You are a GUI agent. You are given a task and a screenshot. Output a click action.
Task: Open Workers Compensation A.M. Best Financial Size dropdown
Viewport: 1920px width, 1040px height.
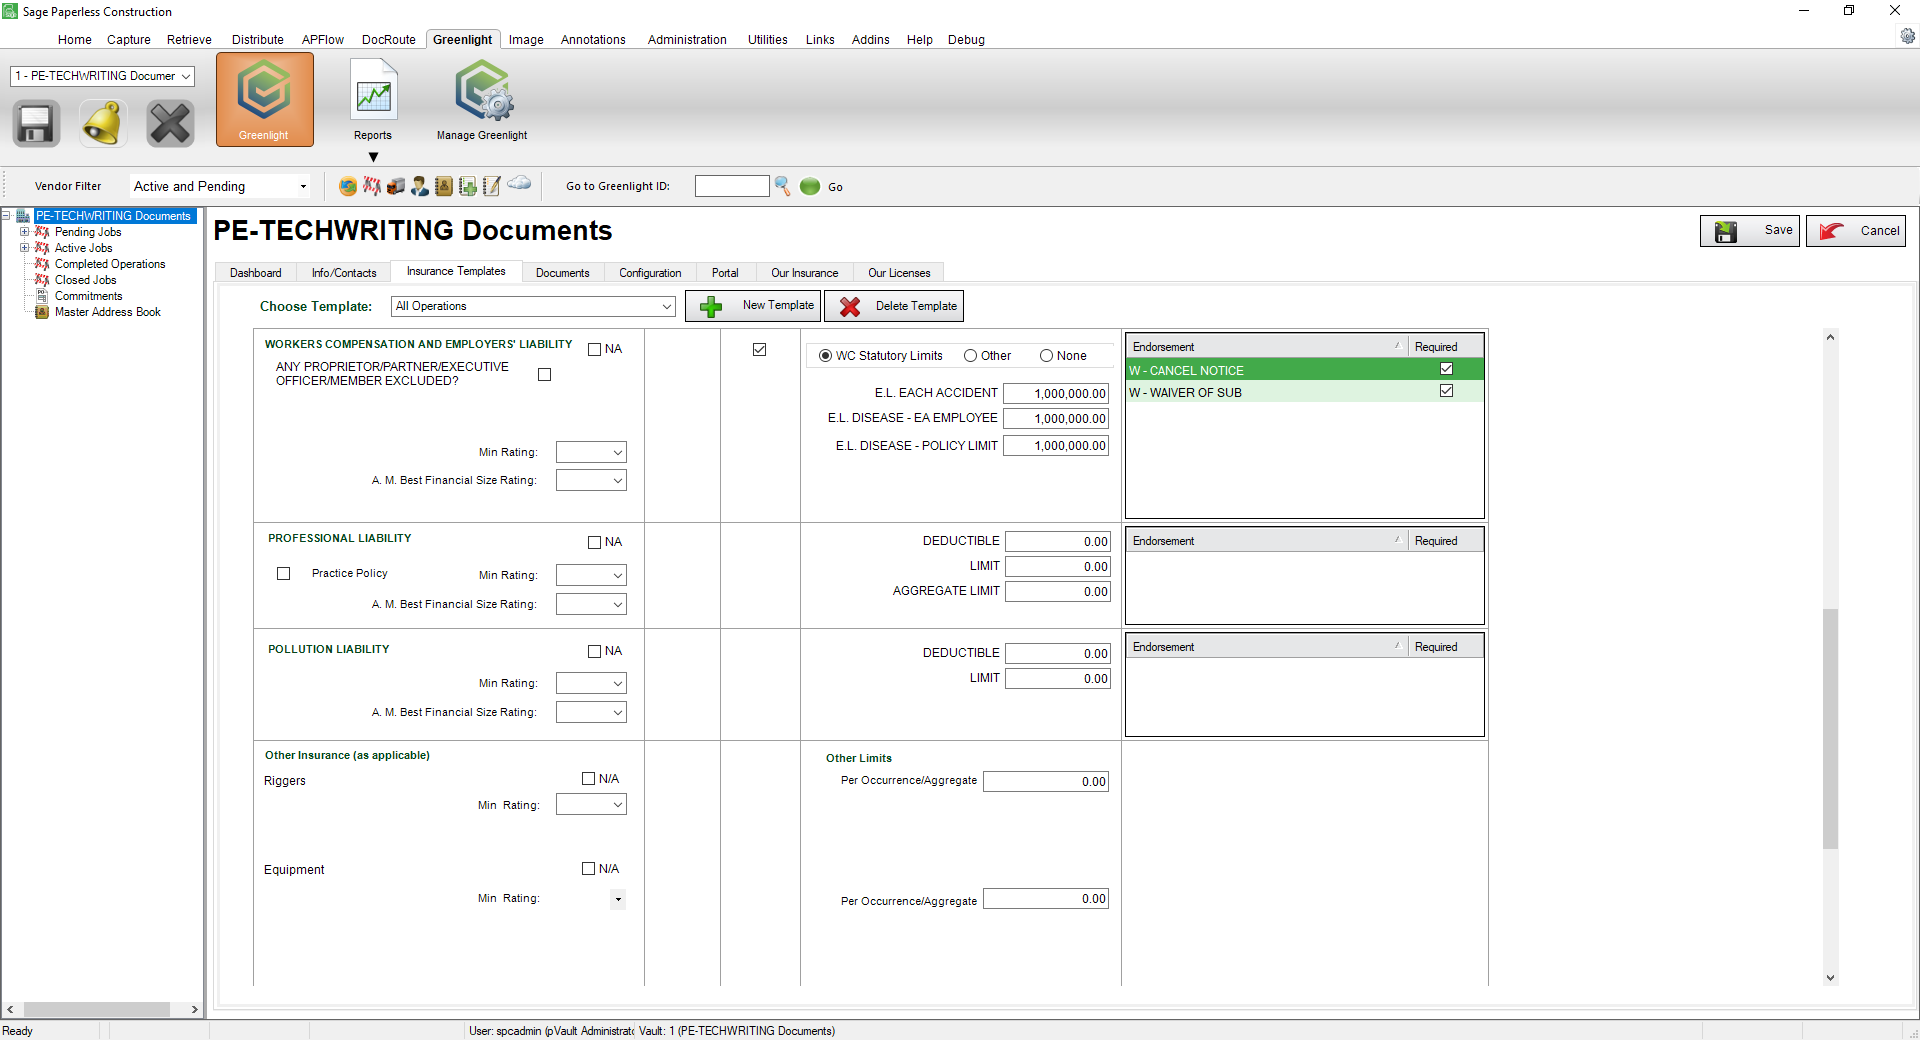[591, 480]
